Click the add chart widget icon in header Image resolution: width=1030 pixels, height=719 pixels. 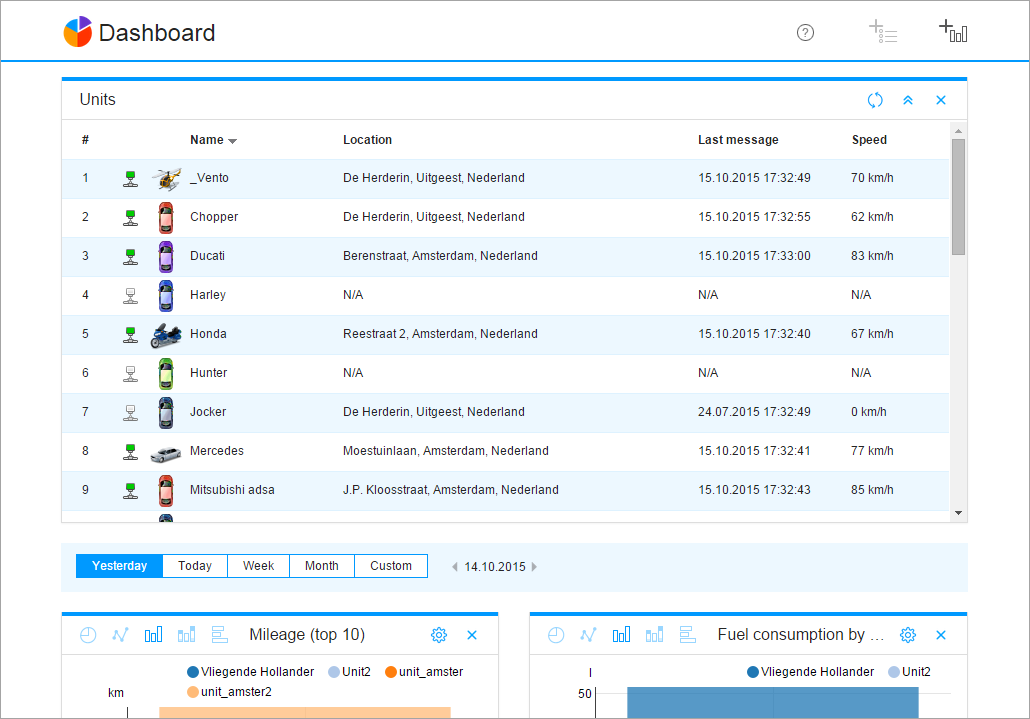point(953,32)
